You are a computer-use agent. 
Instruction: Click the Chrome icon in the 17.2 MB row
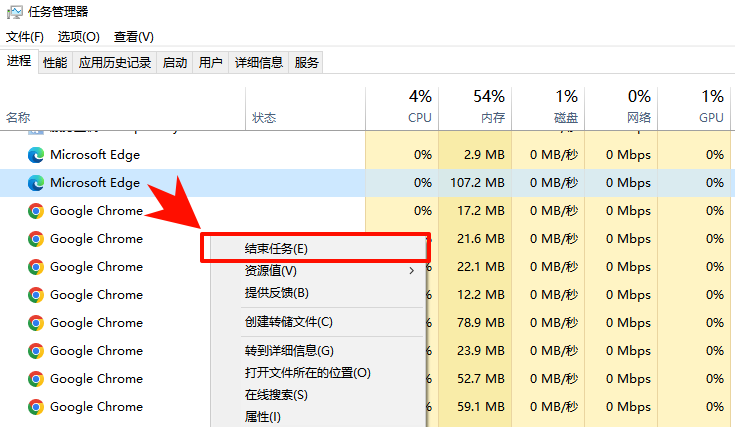[x=36, y=211]
